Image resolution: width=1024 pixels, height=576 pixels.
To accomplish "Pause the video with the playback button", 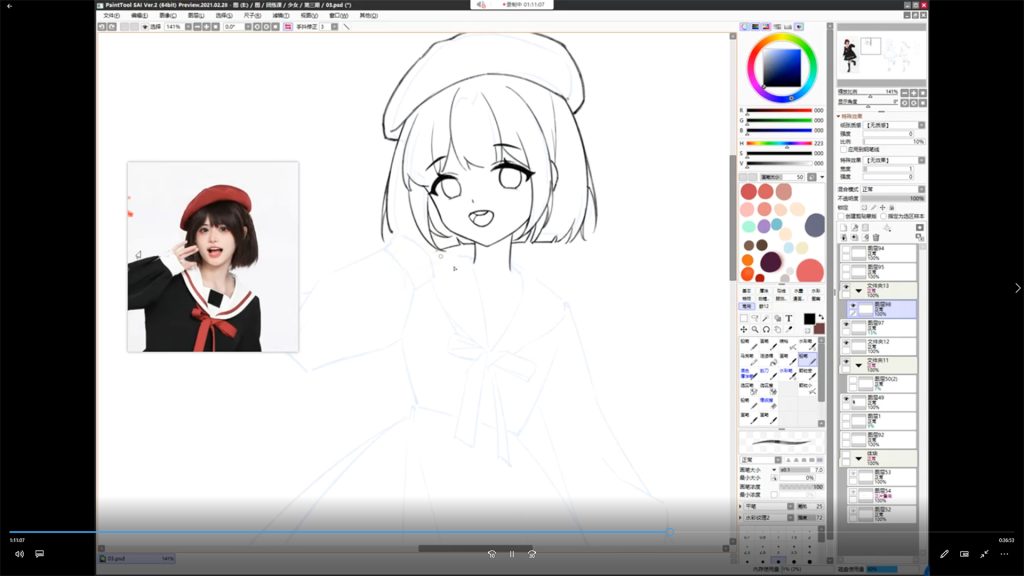I will [511, 553].
